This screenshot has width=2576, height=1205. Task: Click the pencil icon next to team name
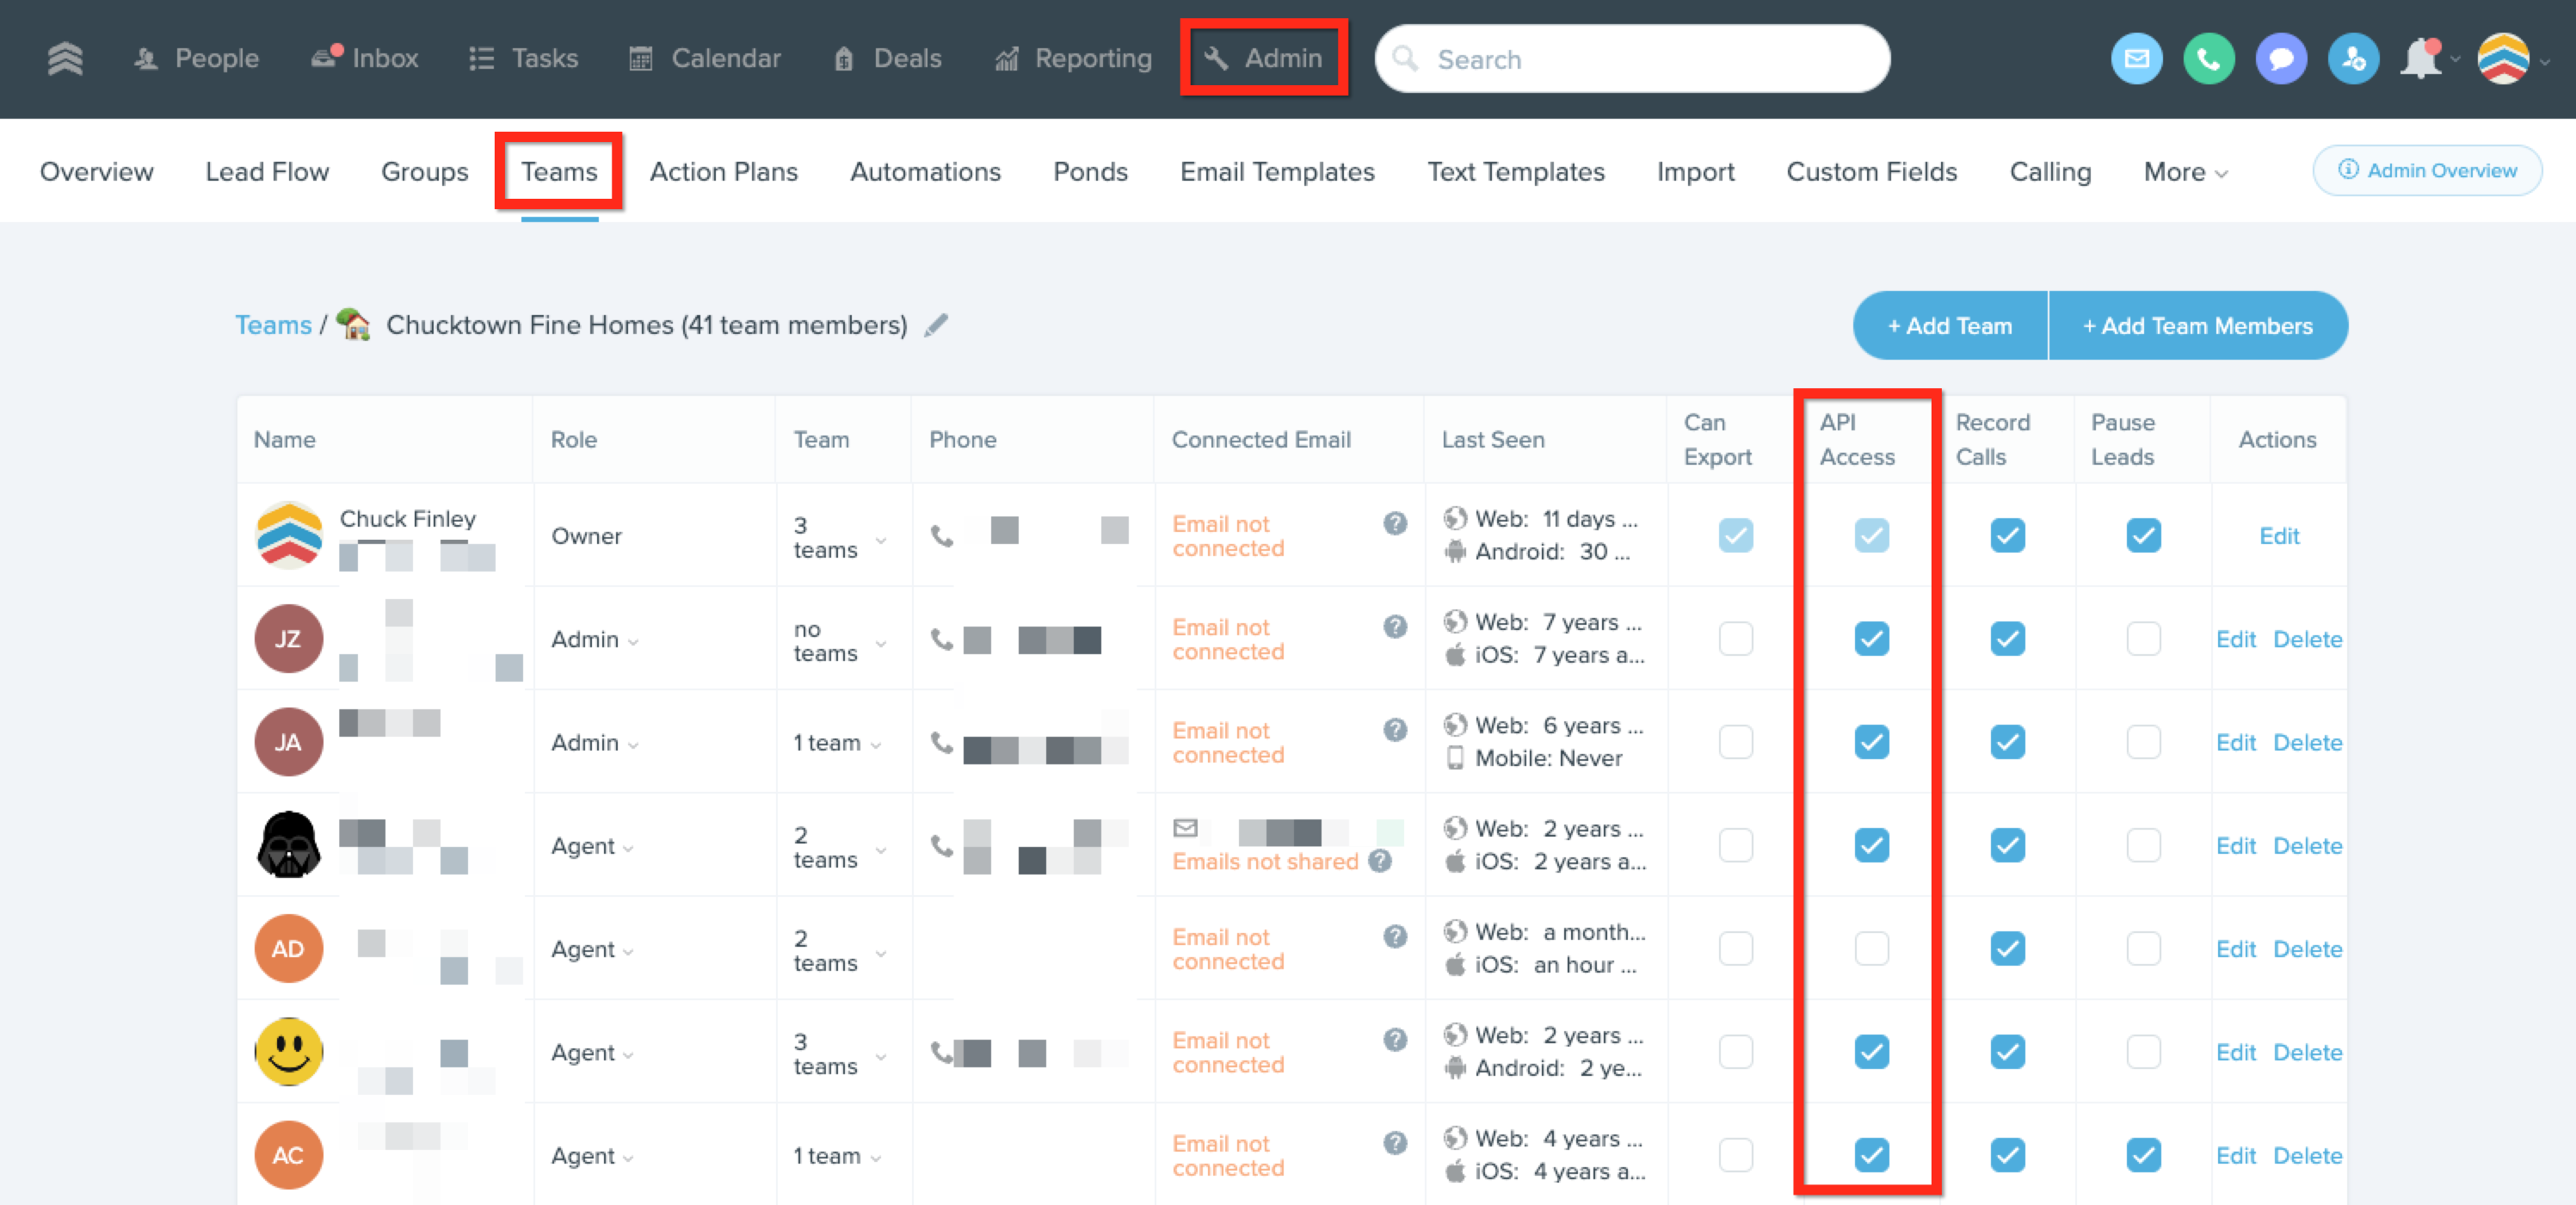[x=936, y=325]
